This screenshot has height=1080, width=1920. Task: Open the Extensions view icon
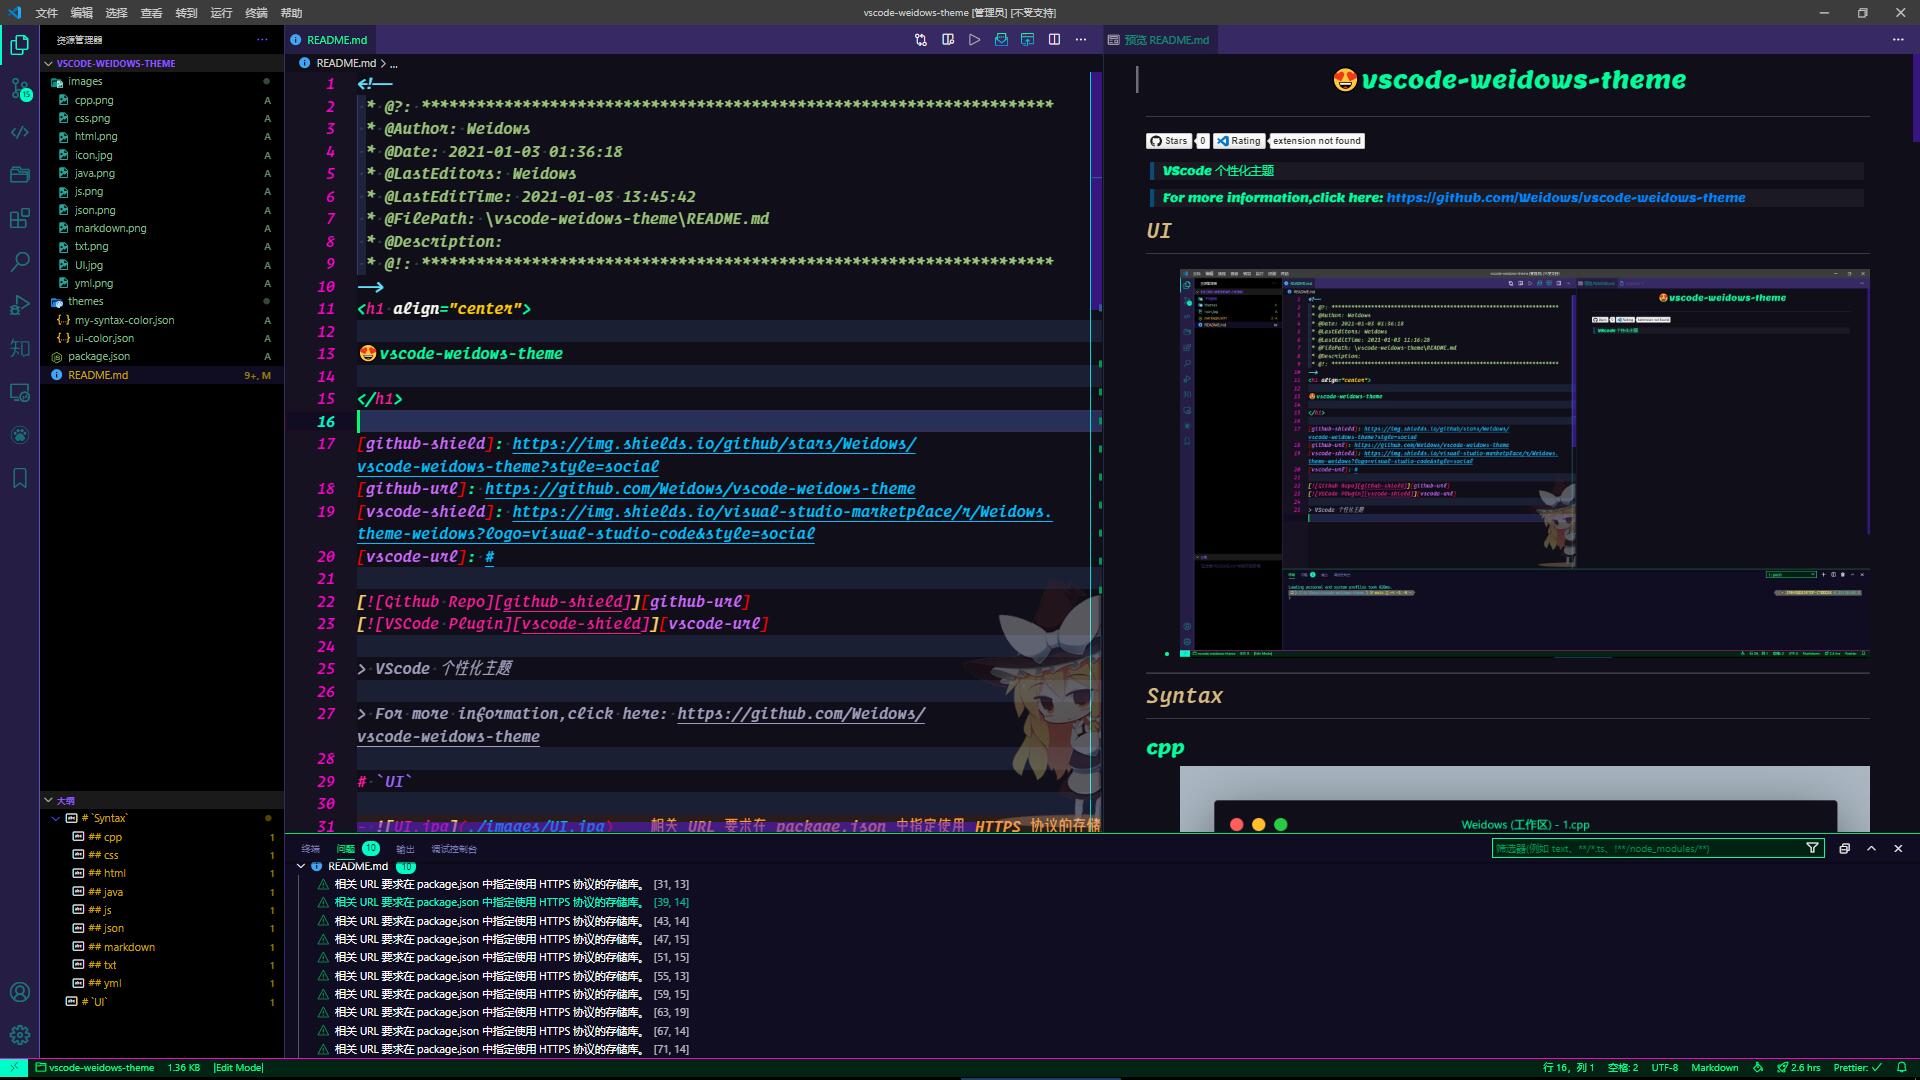coord(19,218)
